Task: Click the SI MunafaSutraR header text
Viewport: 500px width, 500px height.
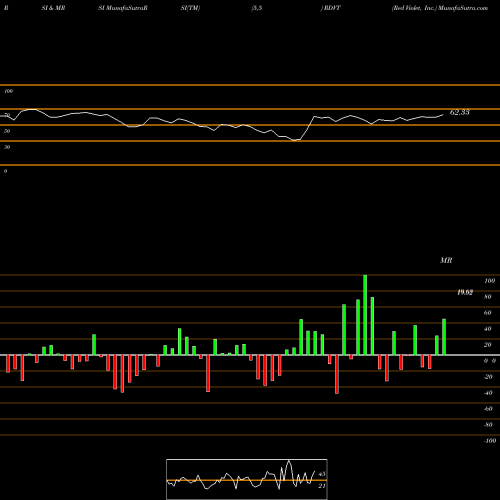Action: pyautogui.click(x=123, y=8)
